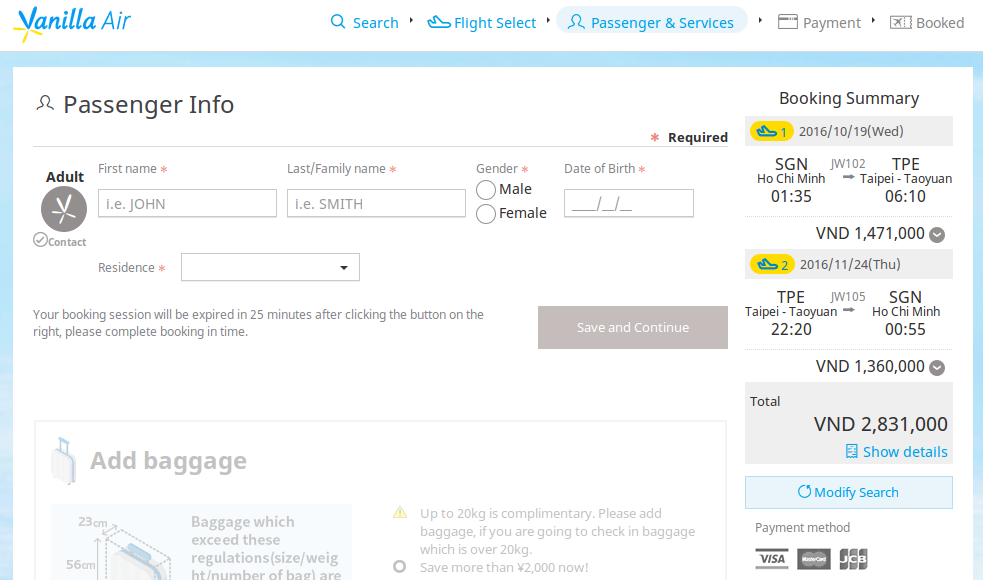The image size is (983, 580).
Task: Expand the VND 1,471,000 fare details
Action: (937, 235)
